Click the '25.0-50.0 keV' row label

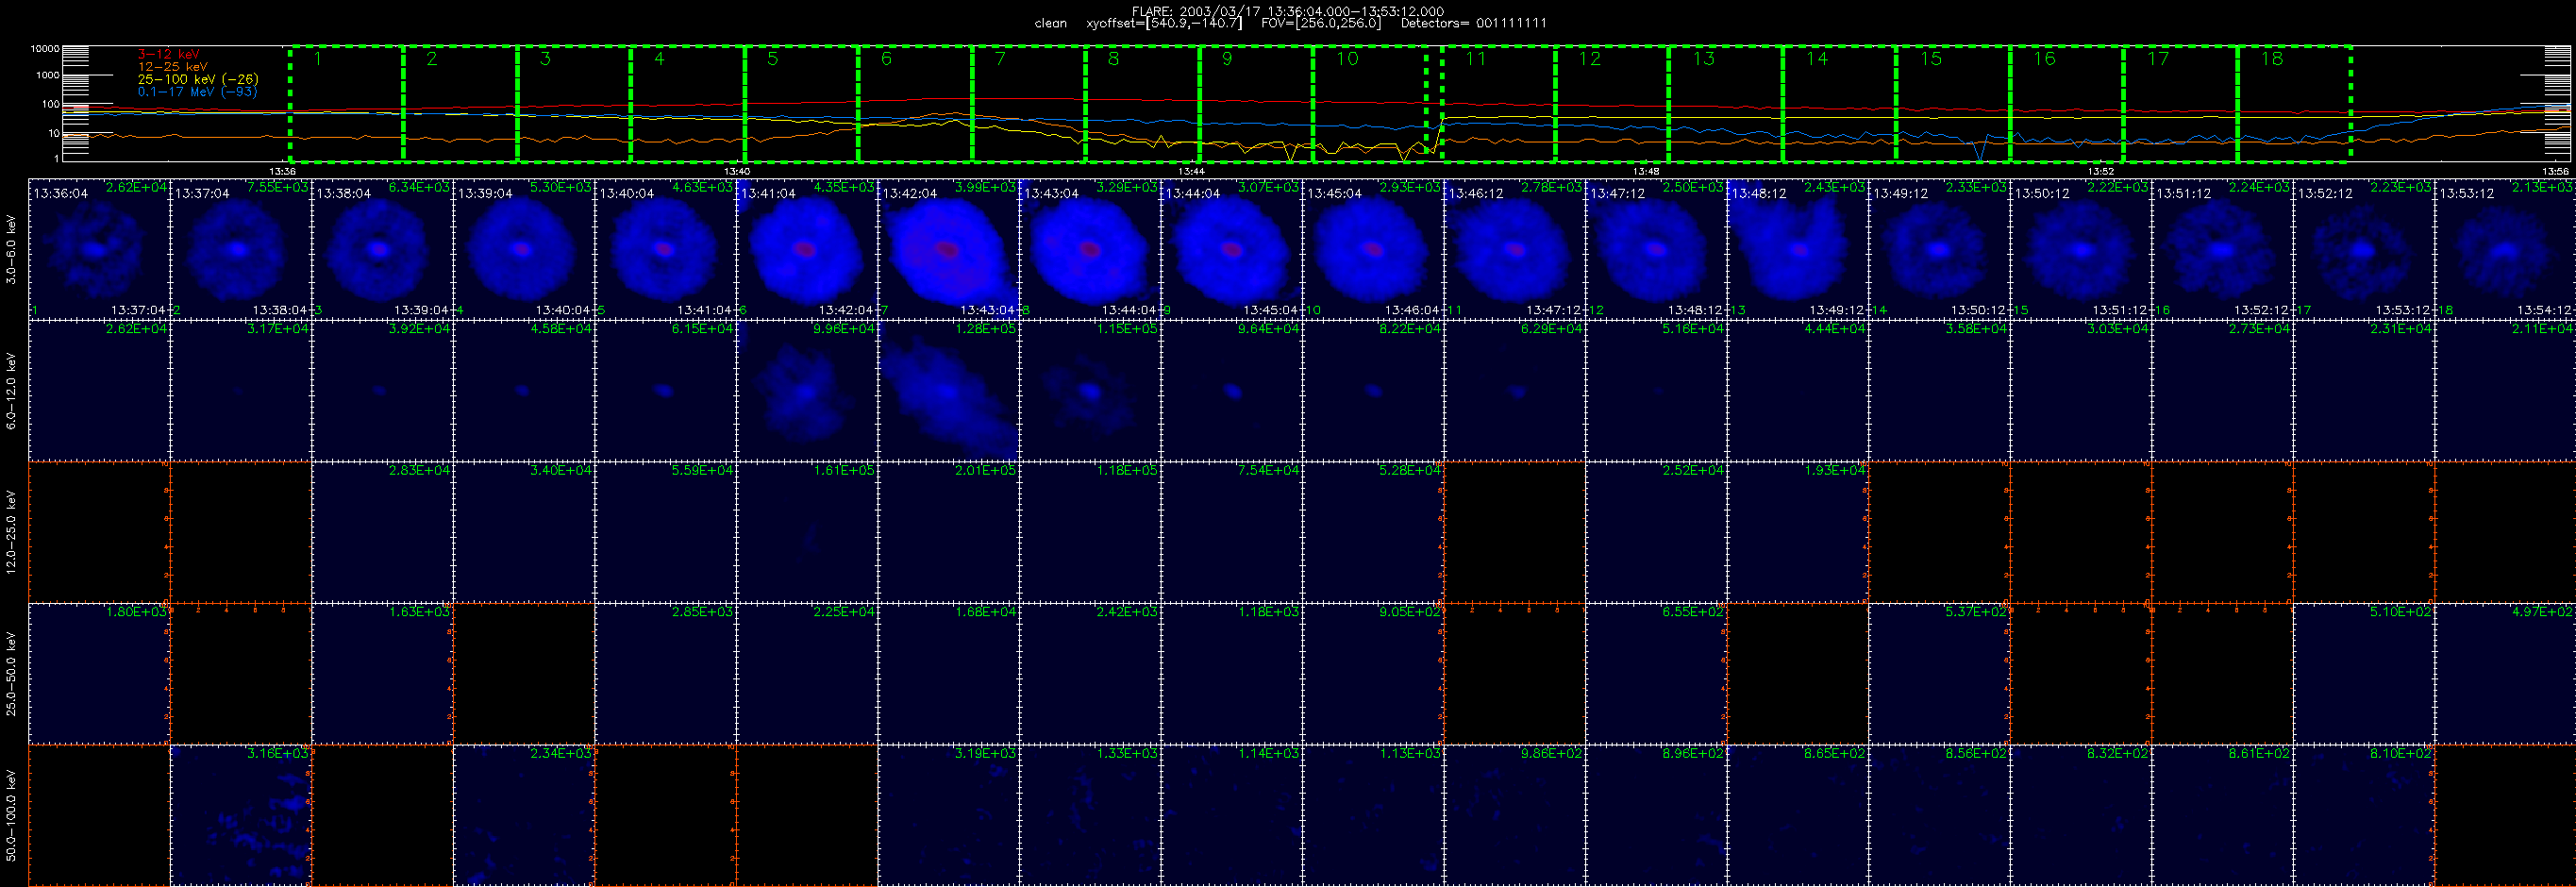11,673
